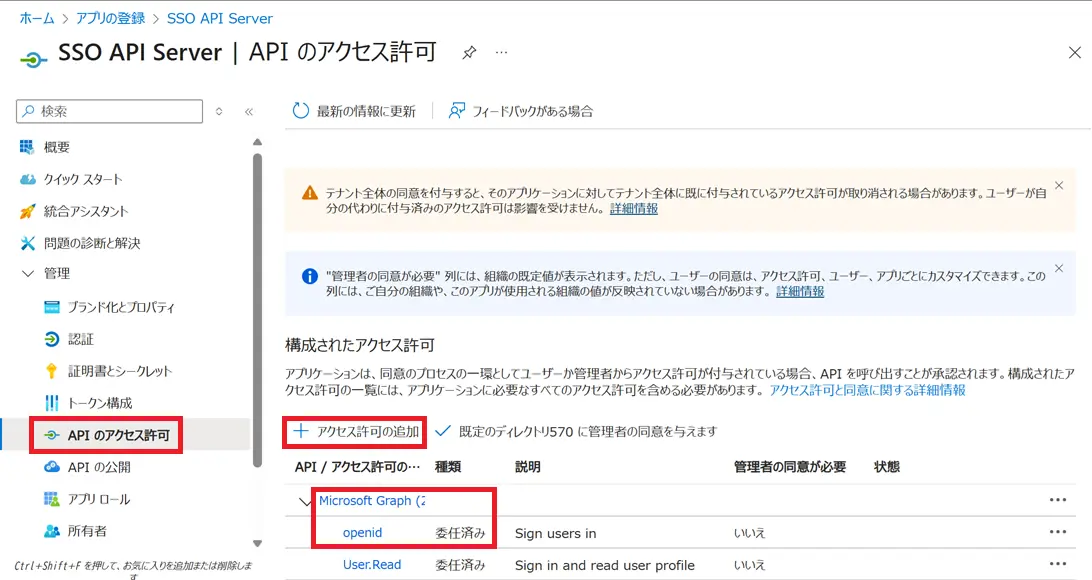Click the pin icon next to page title
Screen dimensions: 1092x580
469,52
